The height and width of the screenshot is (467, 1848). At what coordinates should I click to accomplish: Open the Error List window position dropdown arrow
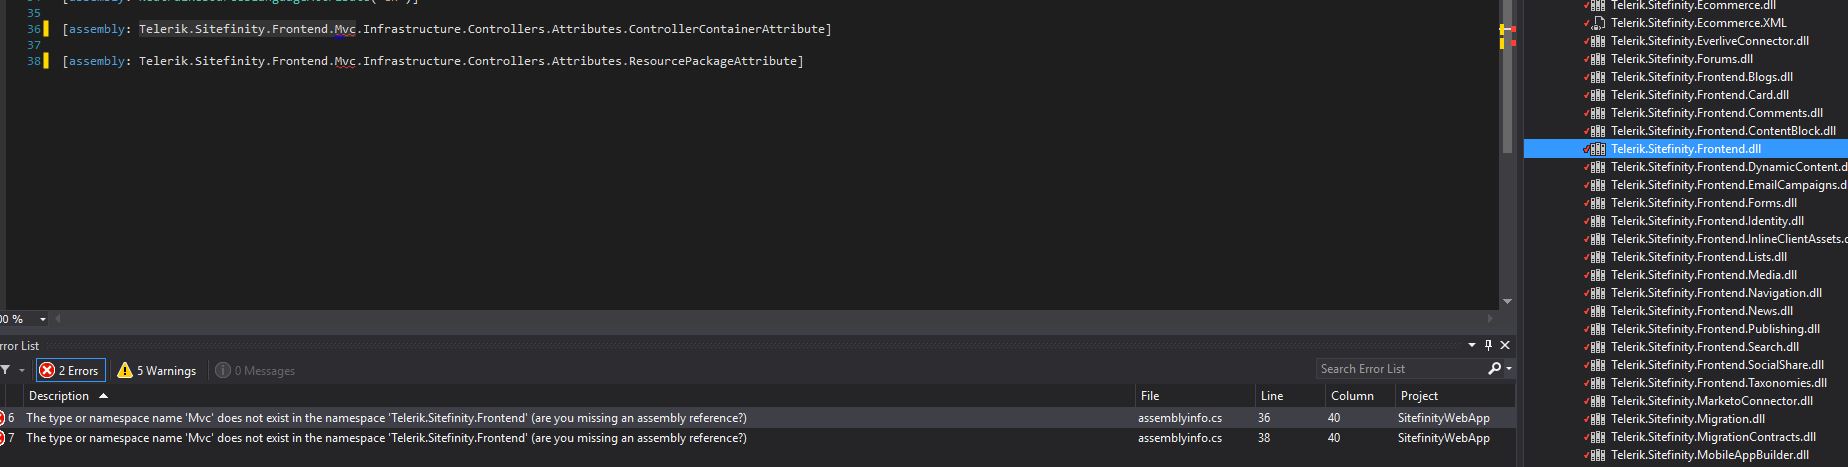[1472, 345]
